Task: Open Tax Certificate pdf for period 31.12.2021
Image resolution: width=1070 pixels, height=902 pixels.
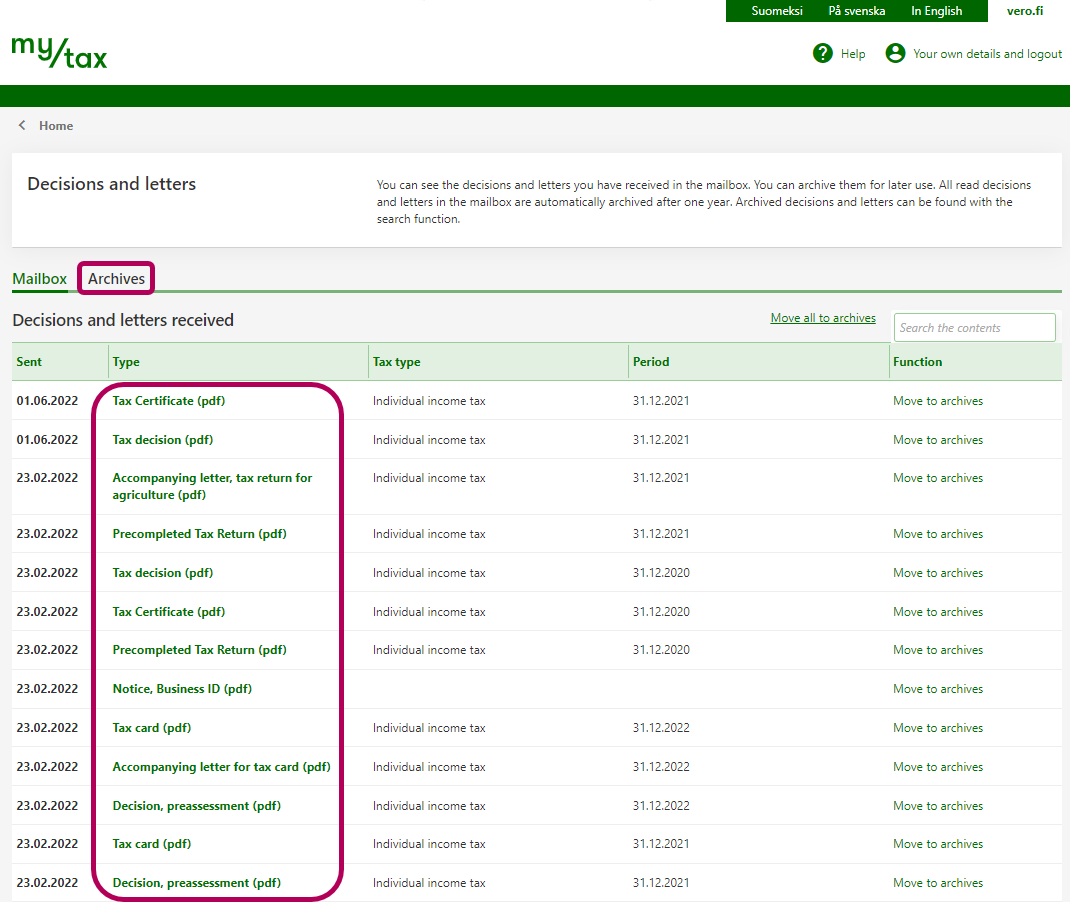Action: coord(167,401)
